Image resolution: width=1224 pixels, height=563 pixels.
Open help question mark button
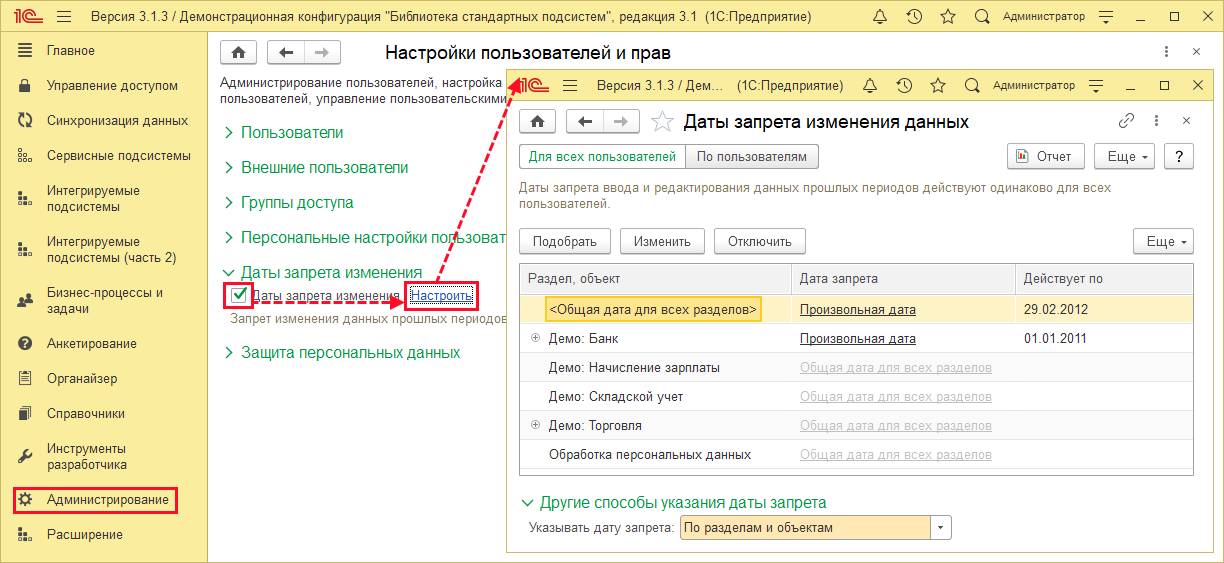point(1179,156)
